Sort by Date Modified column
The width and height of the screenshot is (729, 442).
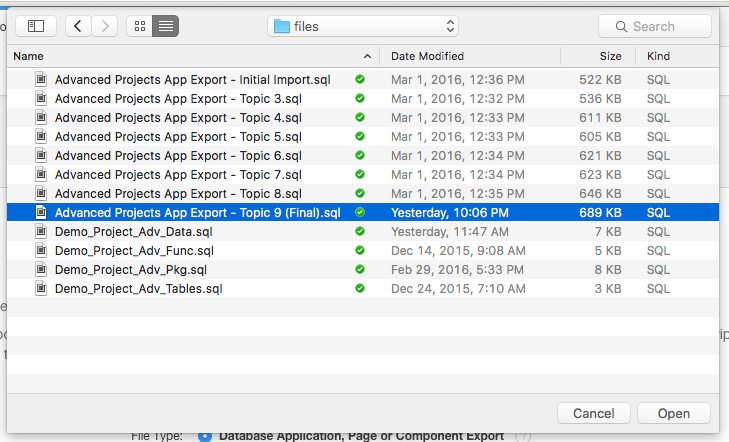coord(427,56)
